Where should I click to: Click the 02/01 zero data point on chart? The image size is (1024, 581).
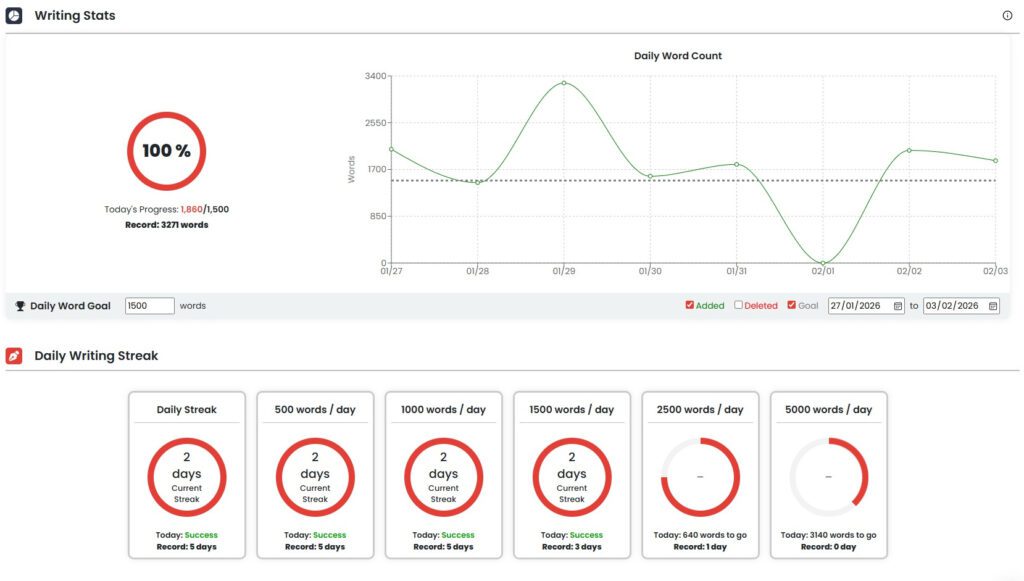tap(823, 263)
